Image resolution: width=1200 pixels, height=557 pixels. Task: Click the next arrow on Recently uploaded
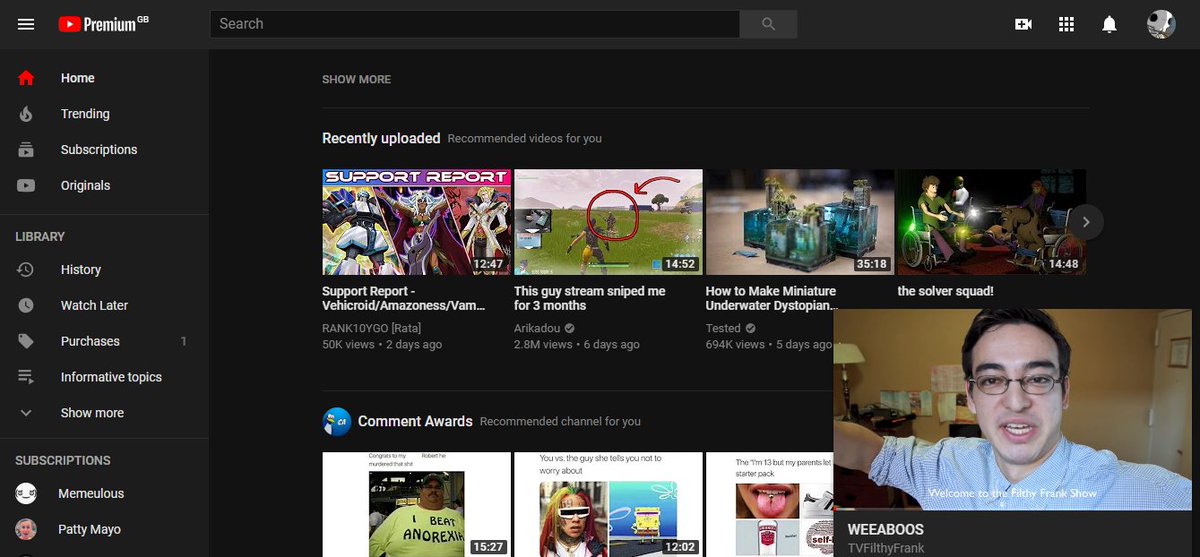1086,222
